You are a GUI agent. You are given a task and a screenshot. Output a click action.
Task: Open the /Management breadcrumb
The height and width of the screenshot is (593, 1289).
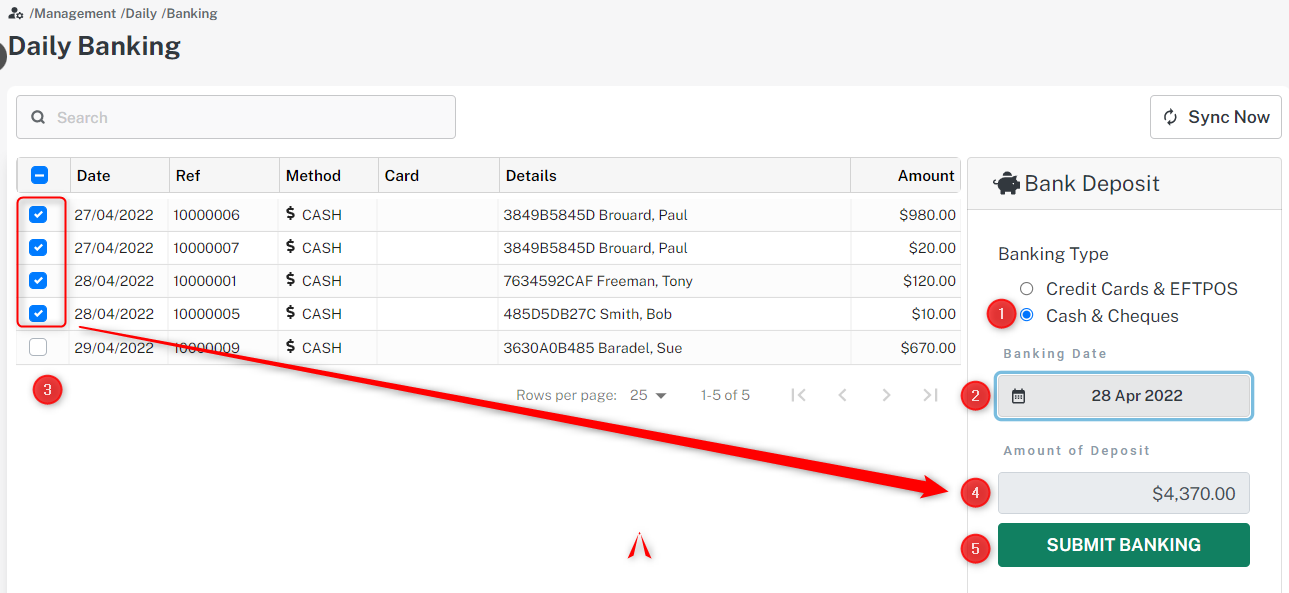pos(73,14)
